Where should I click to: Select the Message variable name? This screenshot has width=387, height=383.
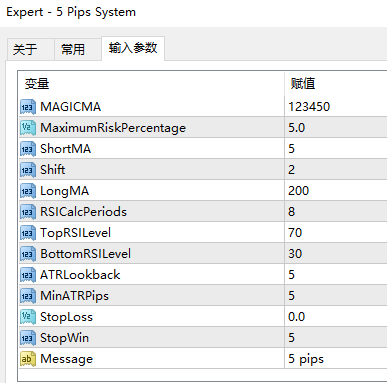66,359
